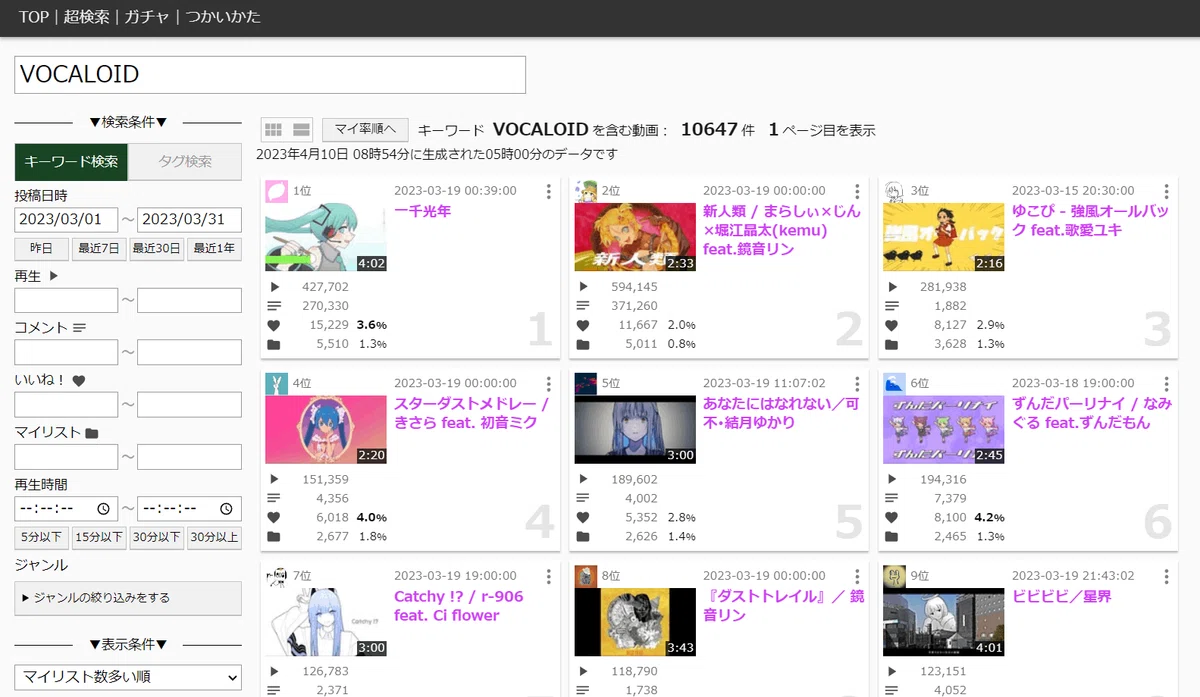Screen dimensions: 1200x697
Task: Select タグ検索 search mode
Action: pyautogui.click(x=185, y=162)
